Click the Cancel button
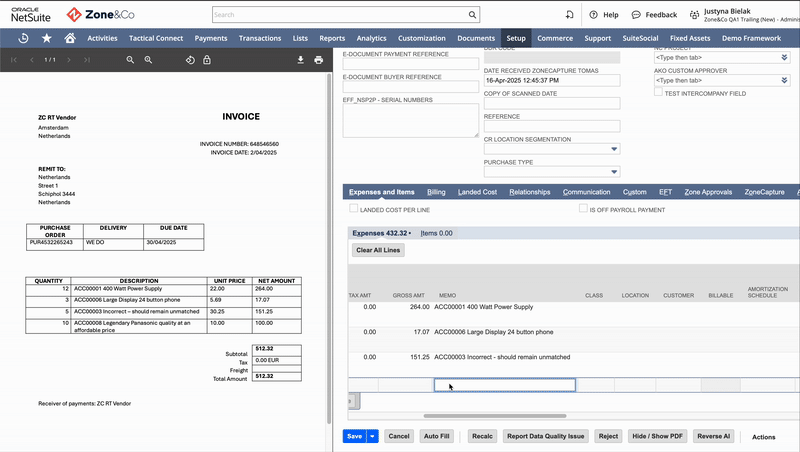The image size is (800, 452). click(398, 436)
